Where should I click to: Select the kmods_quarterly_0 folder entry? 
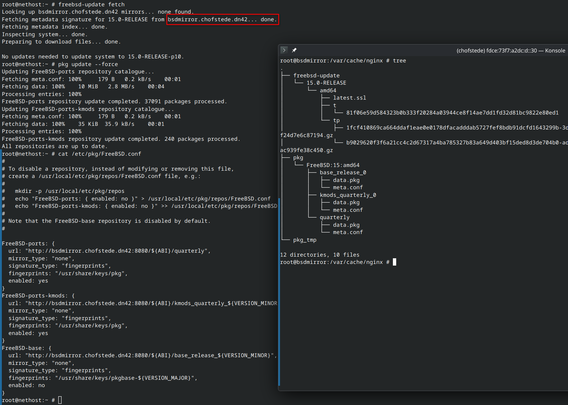(x=348, y=195)
